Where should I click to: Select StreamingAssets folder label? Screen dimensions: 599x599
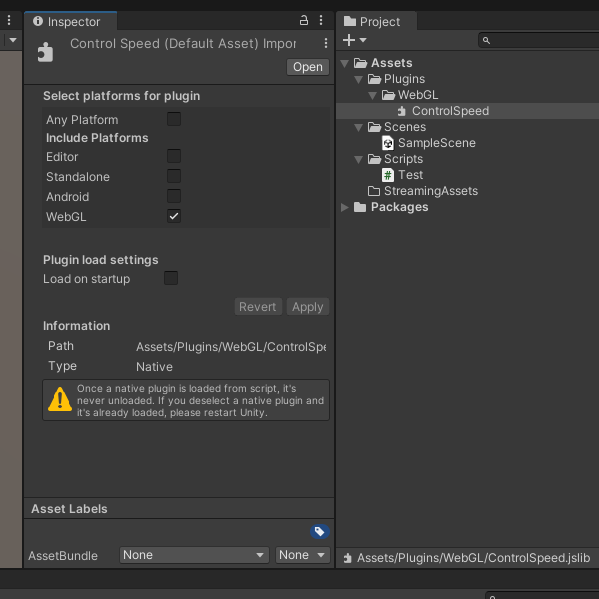[431, 191]
